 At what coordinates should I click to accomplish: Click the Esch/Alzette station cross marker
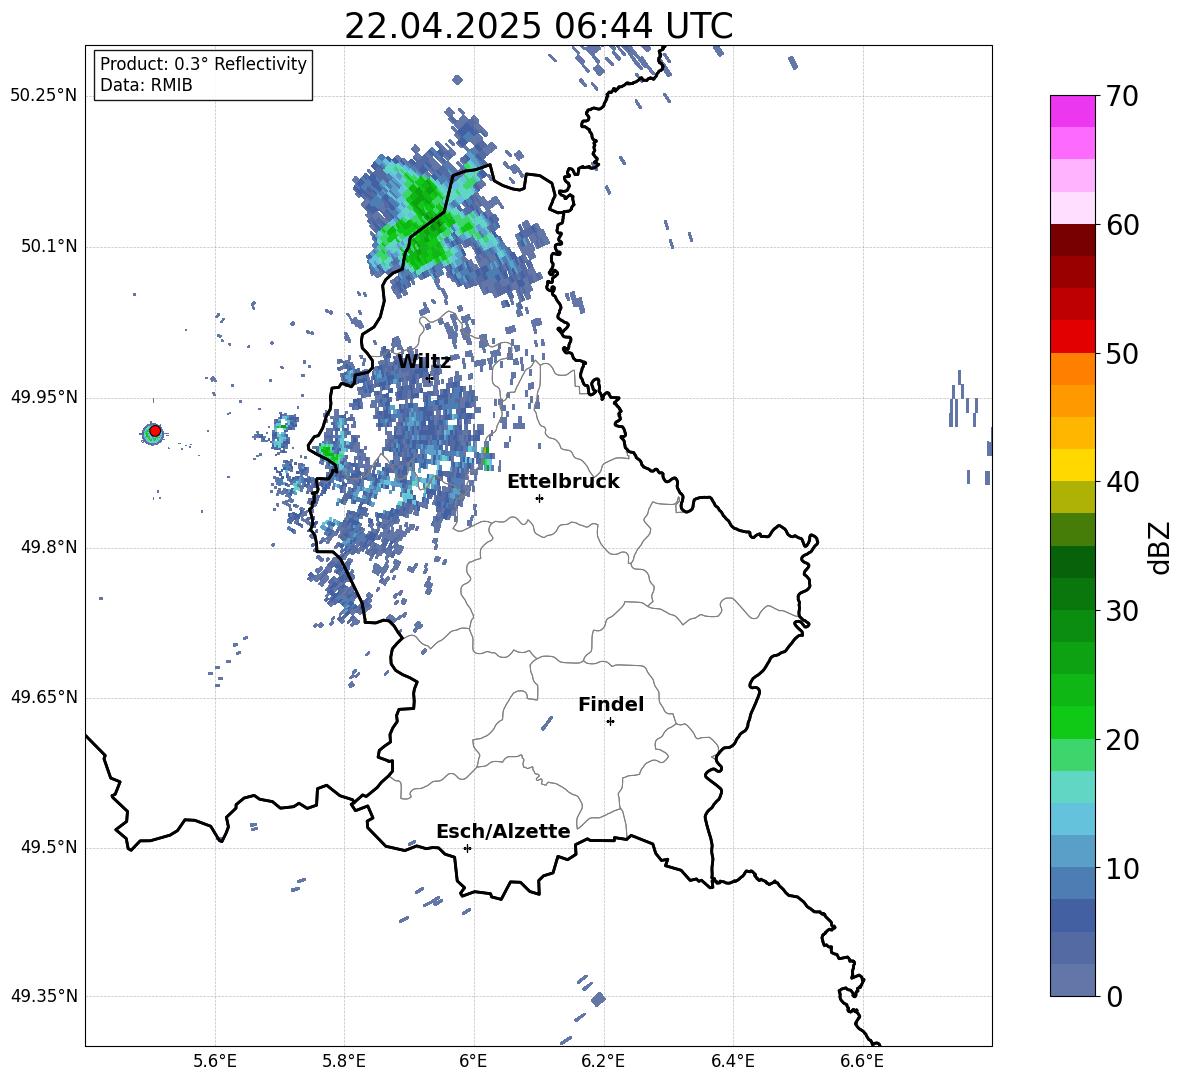click(467, 848)
